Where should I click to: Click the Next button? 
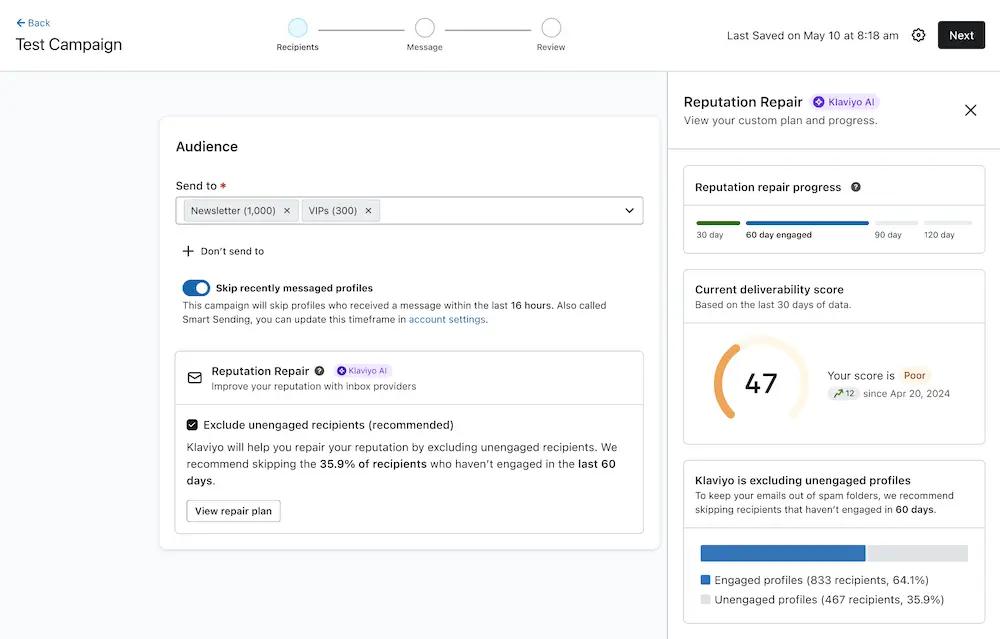(x=960, y=34)
